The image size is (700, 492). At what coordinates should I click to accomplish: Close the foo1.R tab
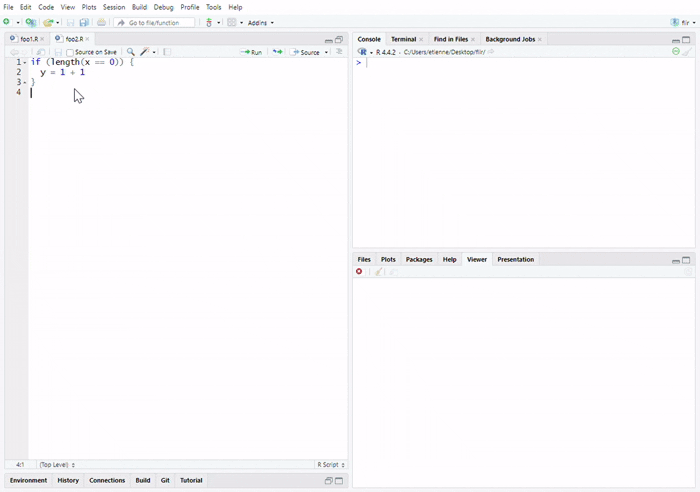(42, 39)
